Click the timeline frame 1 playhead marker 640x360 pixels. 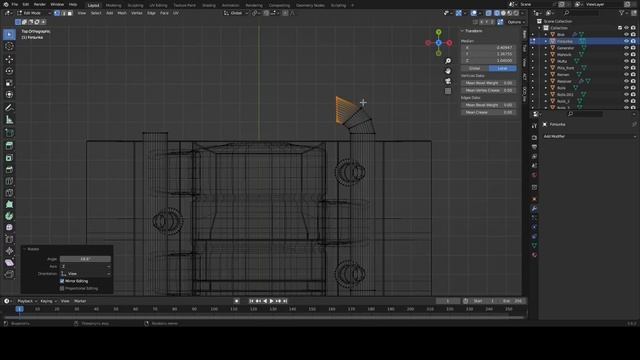point(19,309)
